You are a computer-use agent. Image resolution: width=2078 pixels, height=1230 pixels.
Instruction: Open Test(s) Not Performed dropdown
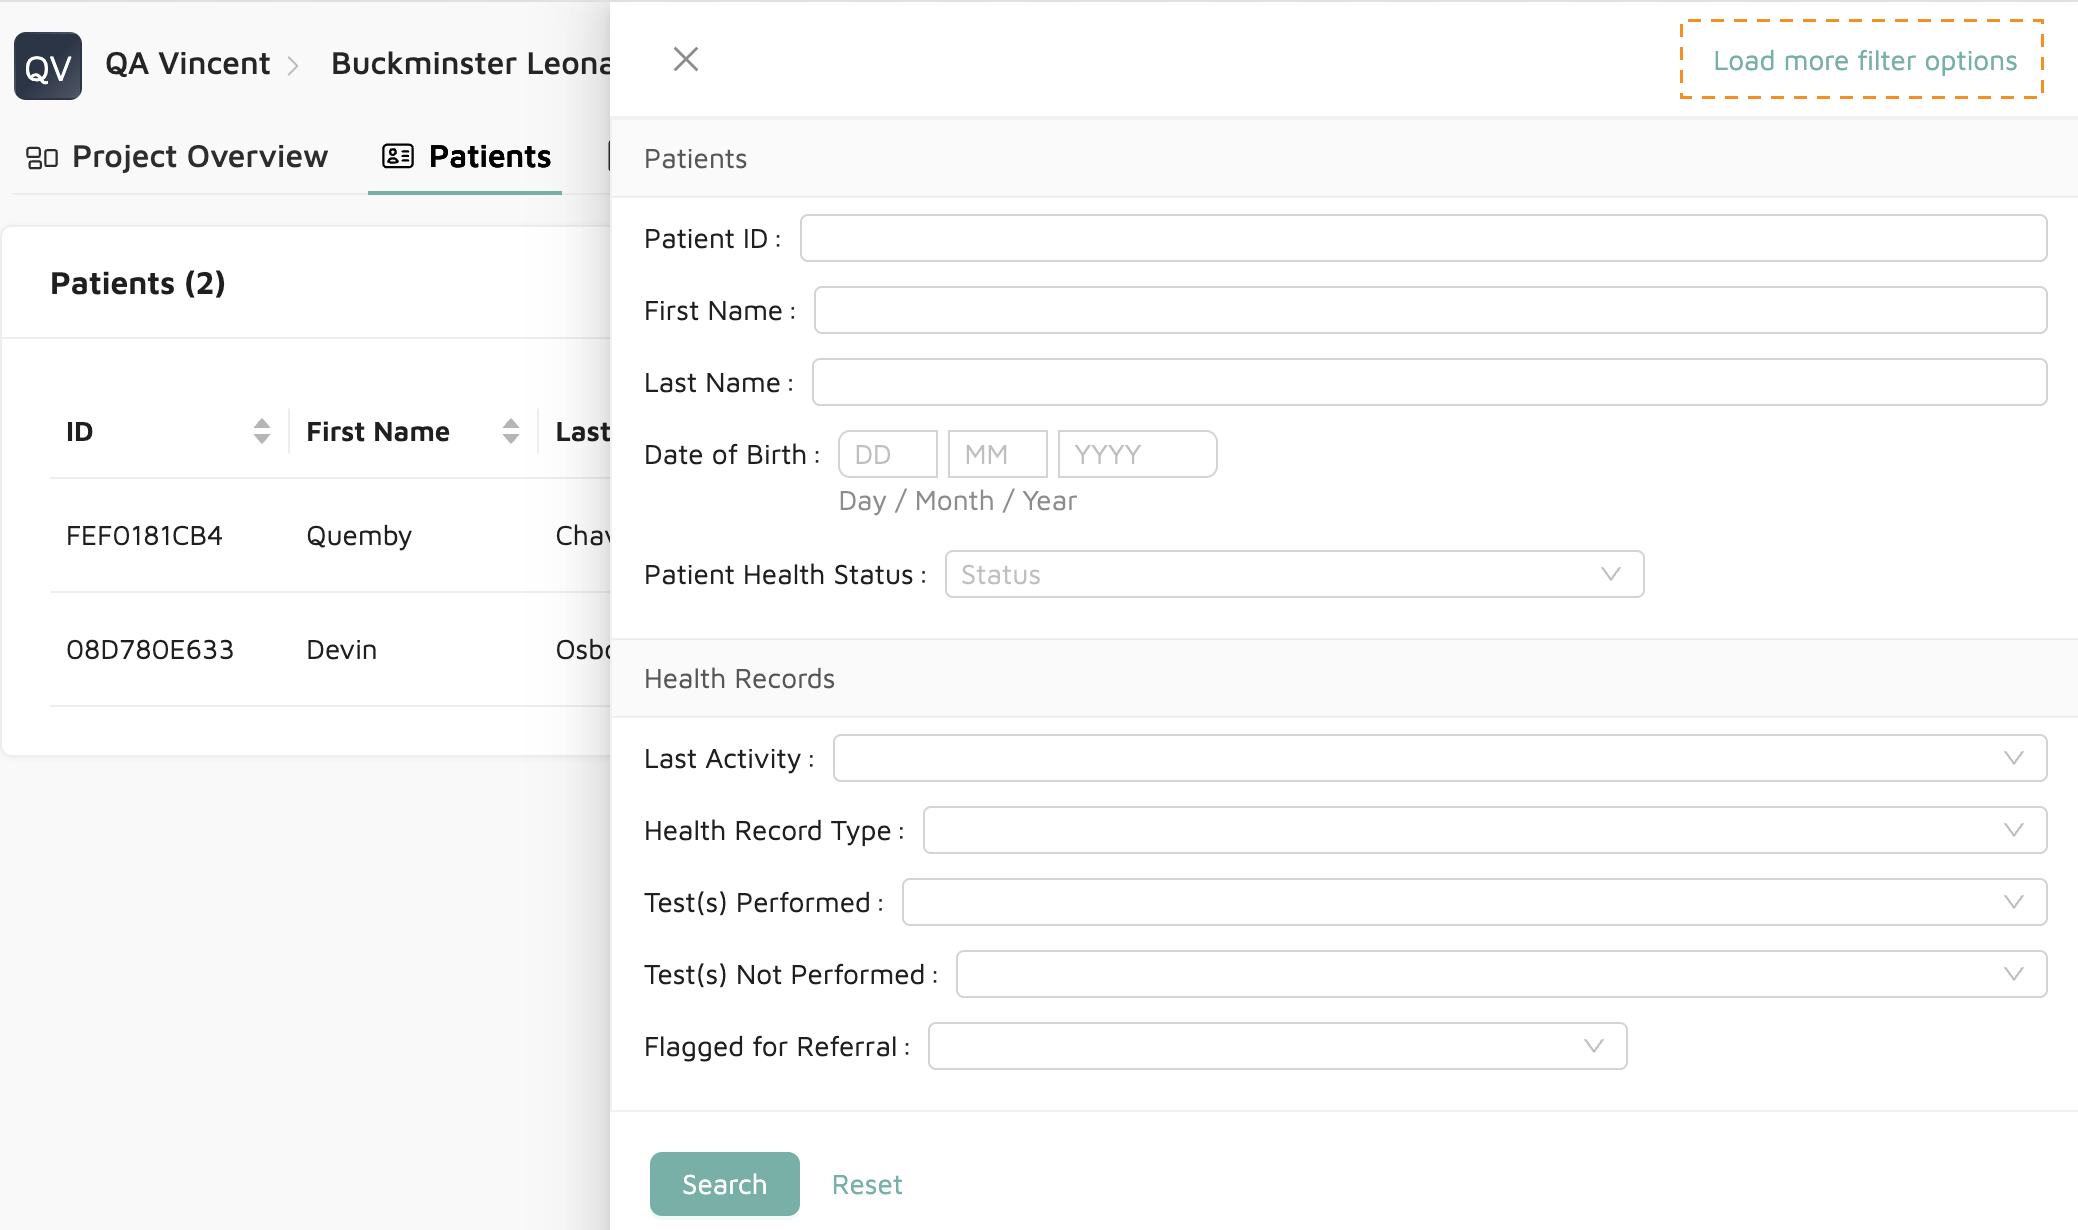(x=1500, y=974)
